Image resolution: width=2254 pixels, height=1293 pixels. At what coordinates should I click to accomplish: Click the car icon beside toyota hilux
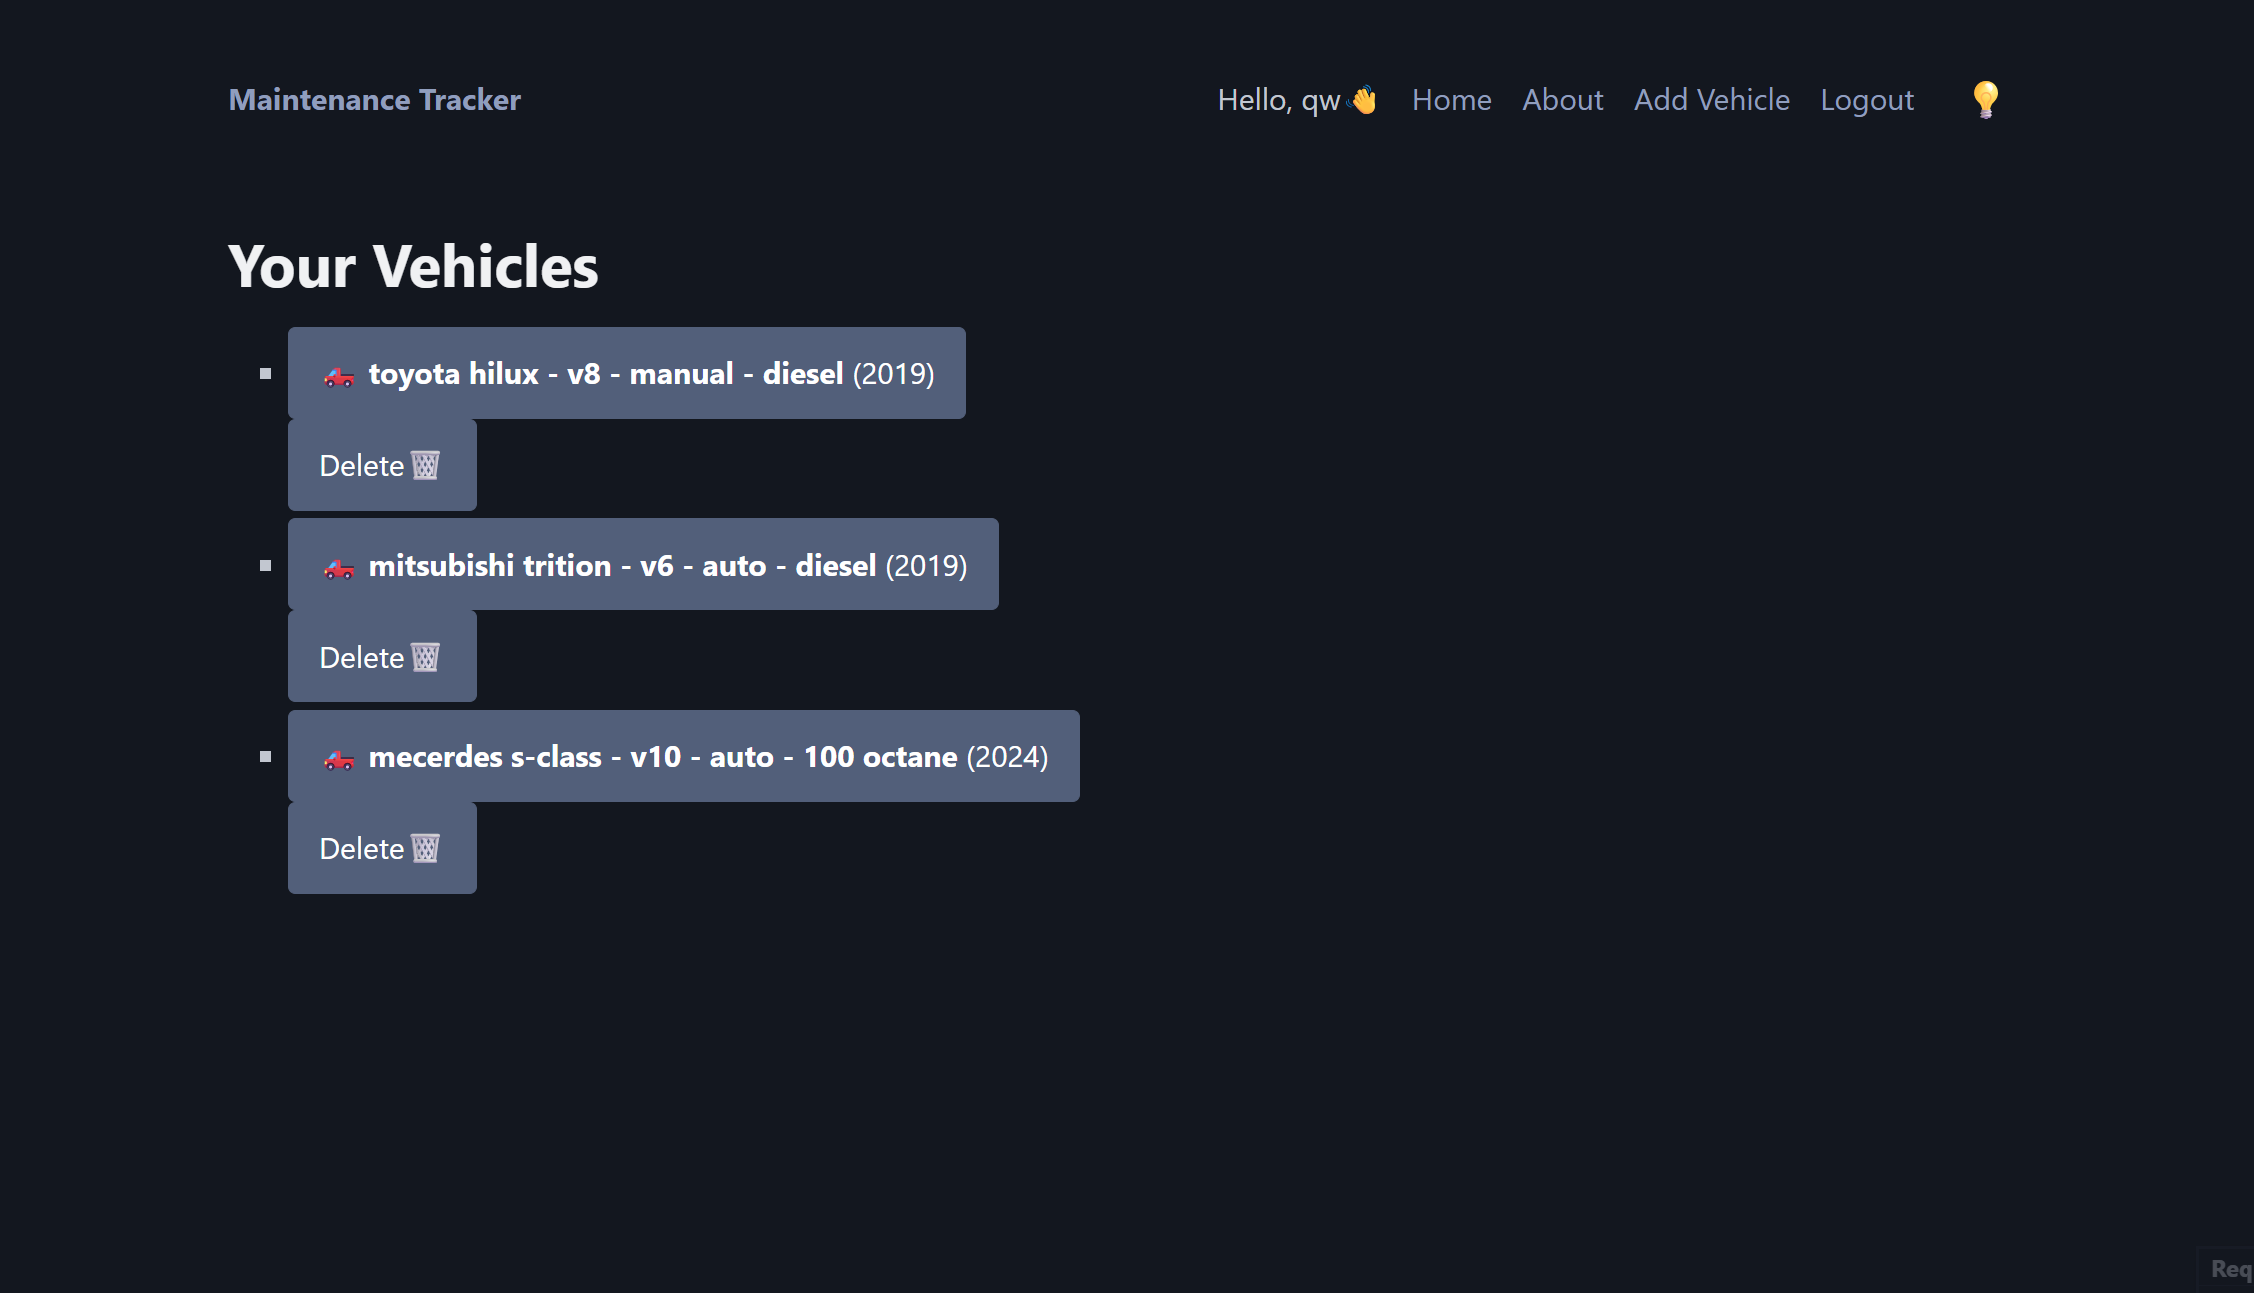(339, 376)
